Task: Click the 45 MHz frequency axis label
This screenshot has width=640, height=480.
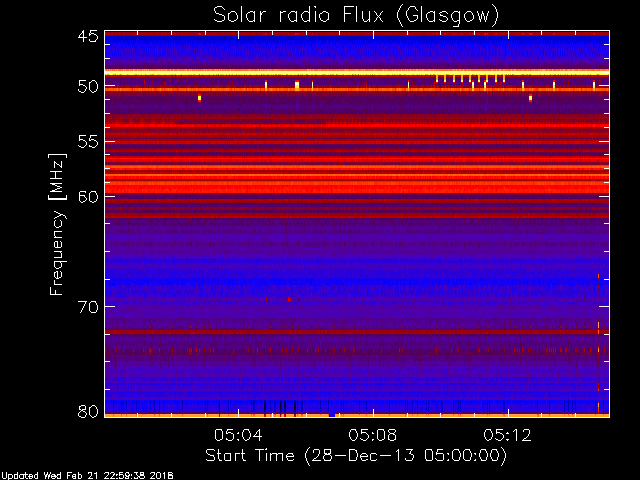Action: pyautogui.click(x=88, y=37)
